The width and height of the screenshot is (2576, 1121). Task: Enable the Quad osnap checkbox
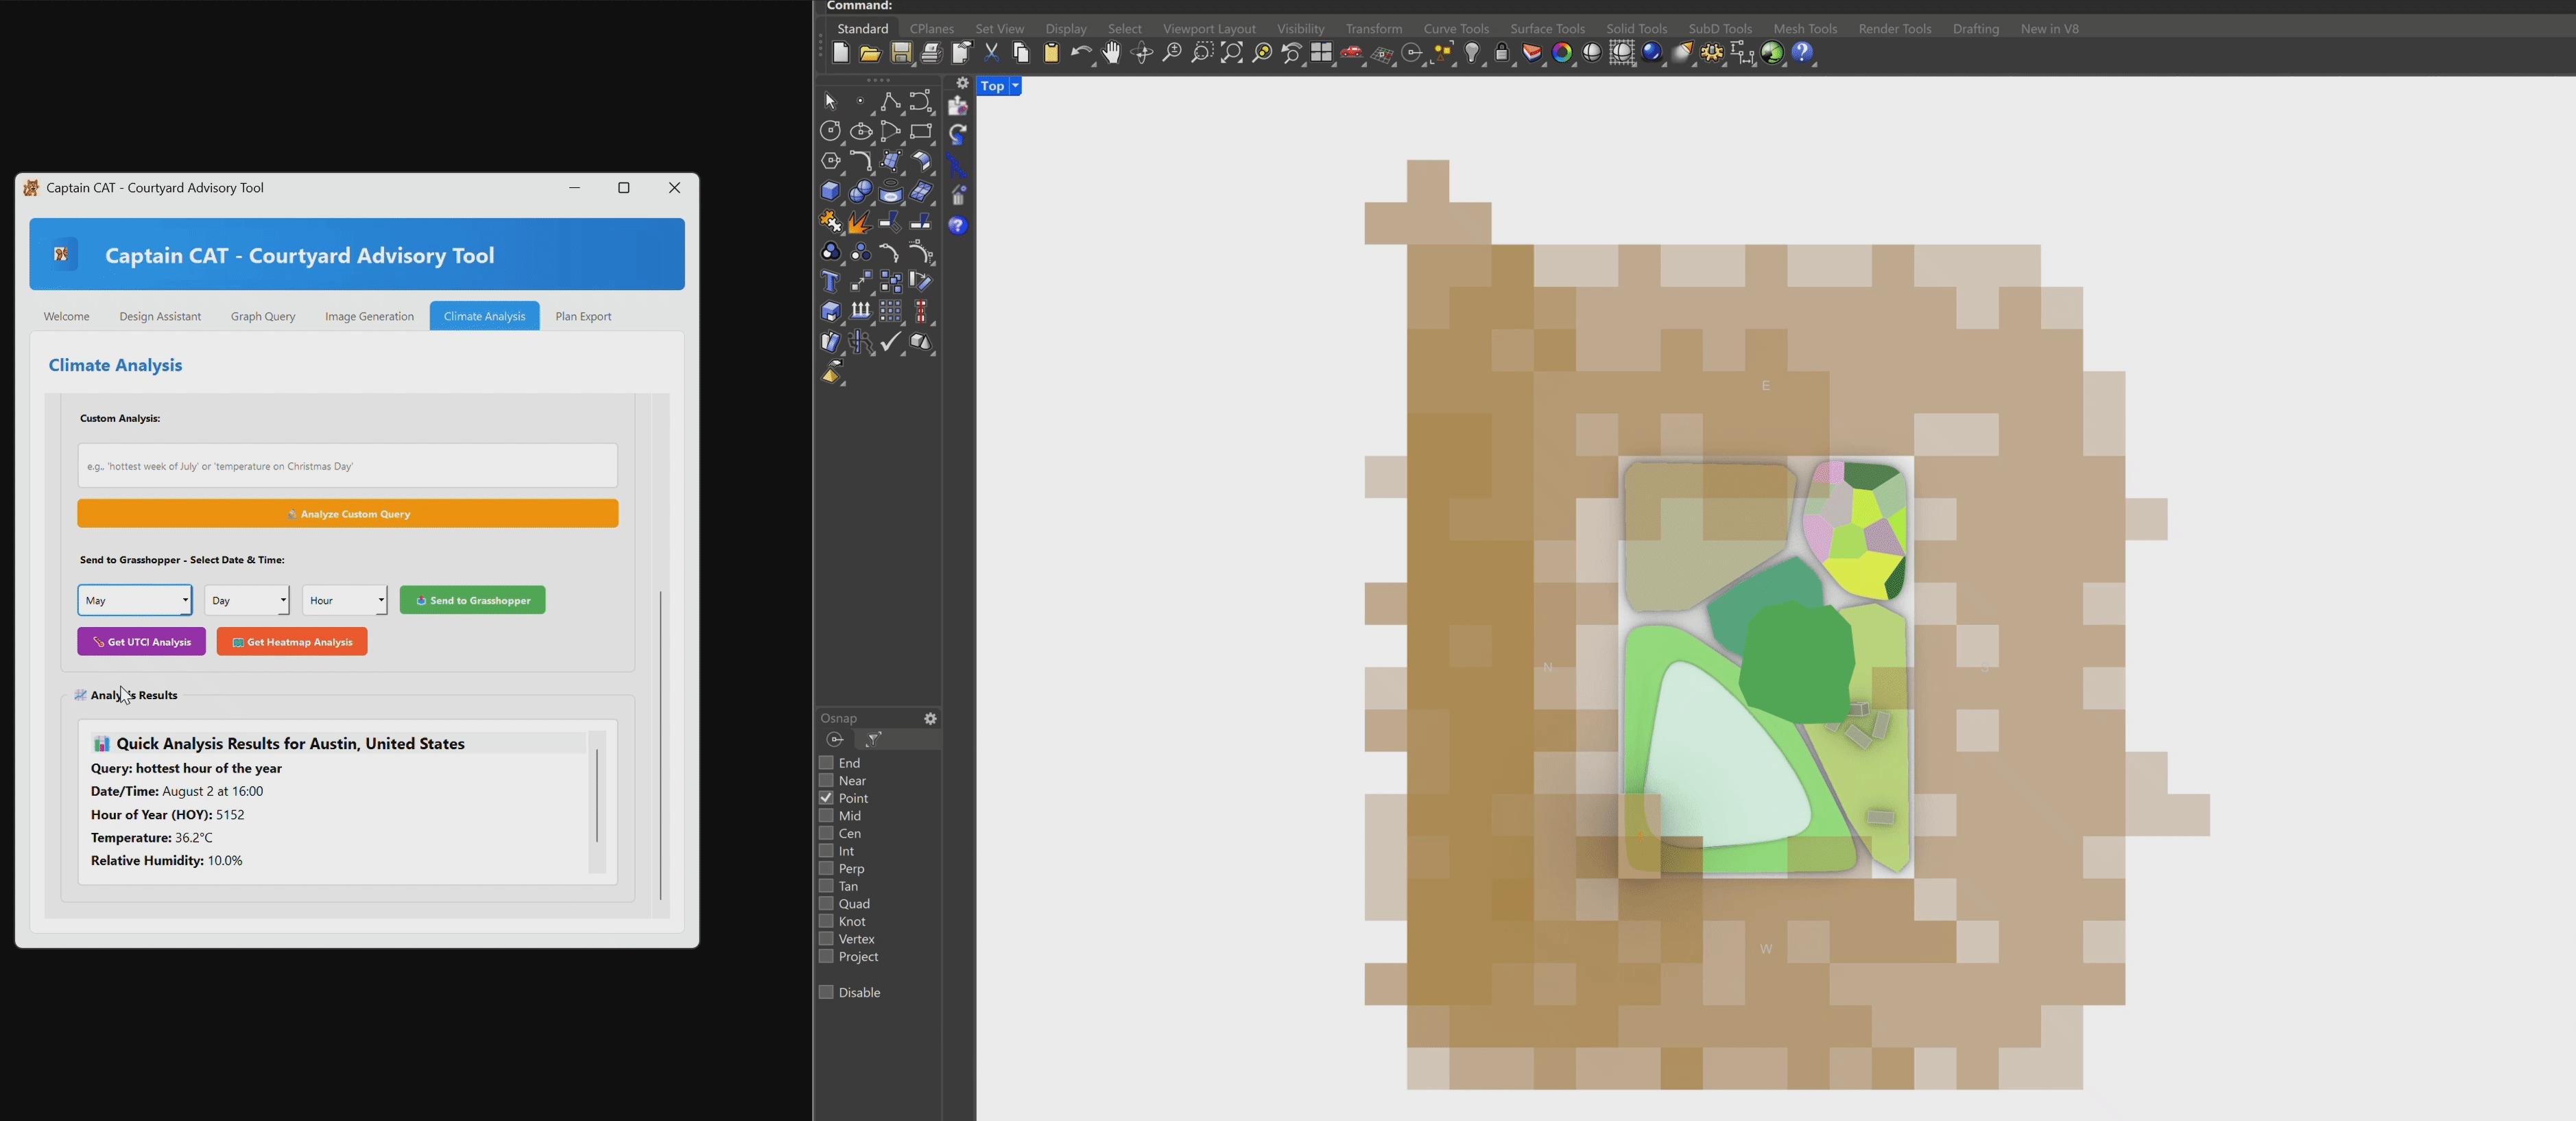coord(826,903)
